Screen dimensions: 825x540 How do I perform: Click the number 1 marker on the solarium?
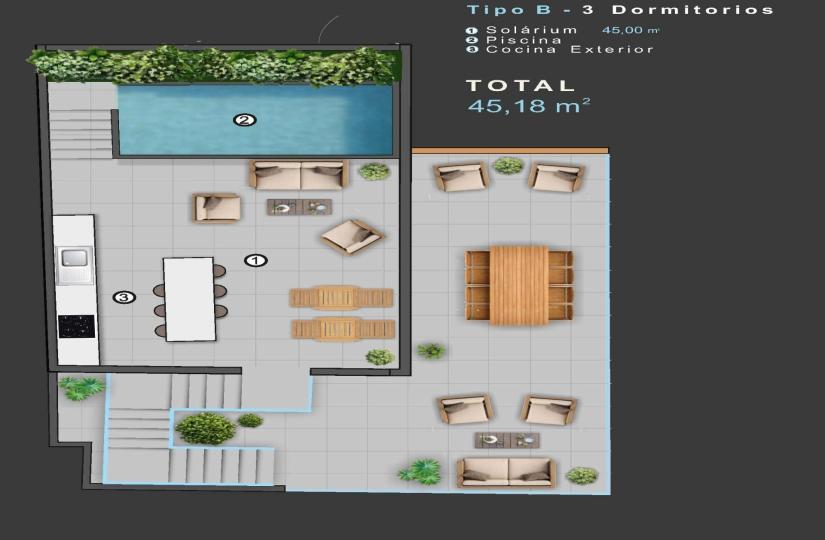click(x=256, y=260)
